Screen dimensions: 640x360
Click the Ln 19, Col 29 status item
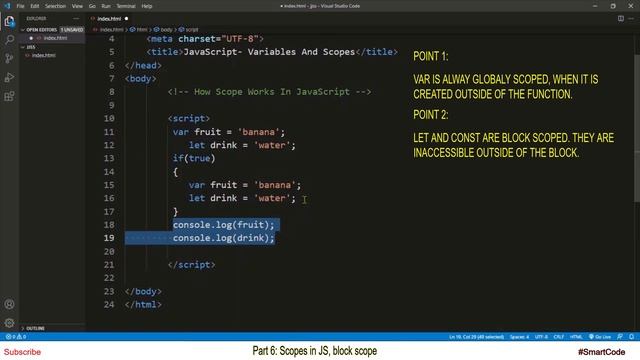476,337
